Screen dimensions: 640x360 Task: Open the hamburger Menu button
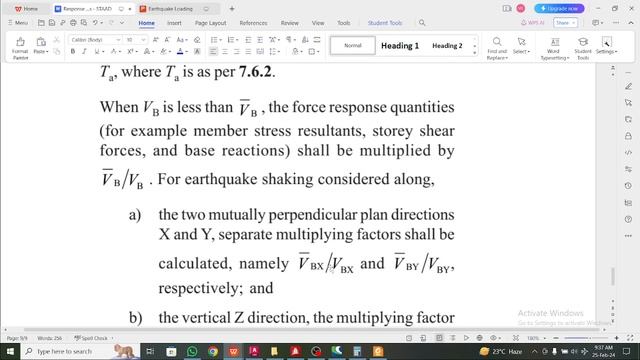pyautogui.click(x=18, y=23)
